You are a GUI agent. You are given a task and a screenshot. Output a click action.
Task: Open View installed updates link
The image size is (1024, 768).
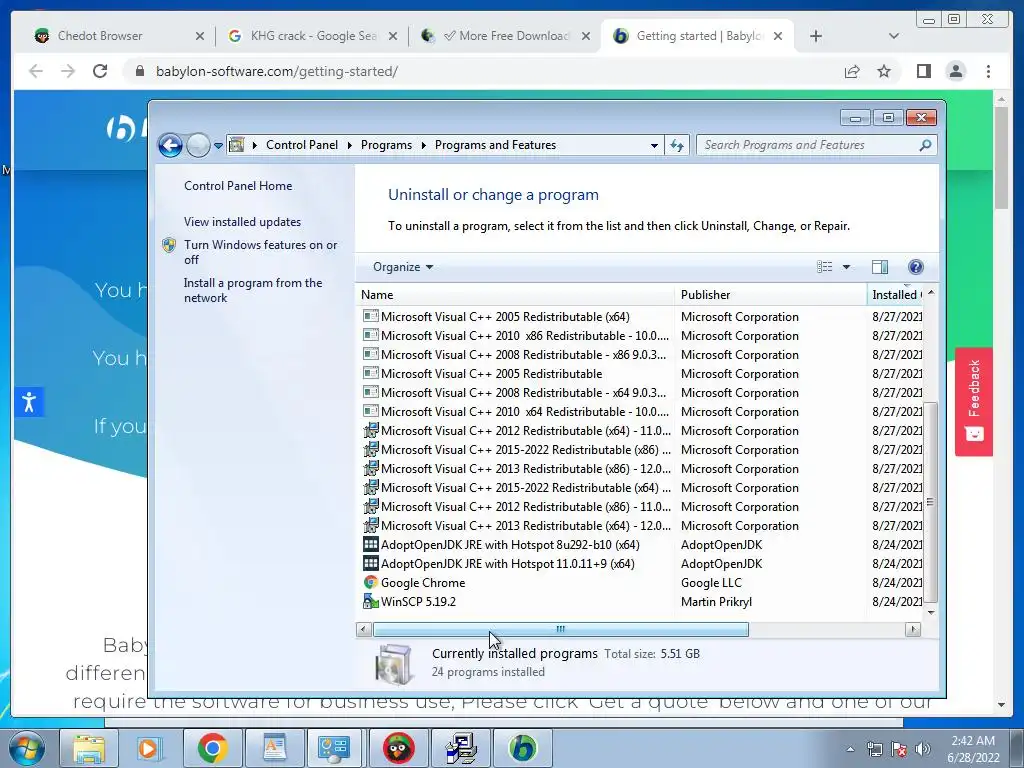(x=242, y=222)
